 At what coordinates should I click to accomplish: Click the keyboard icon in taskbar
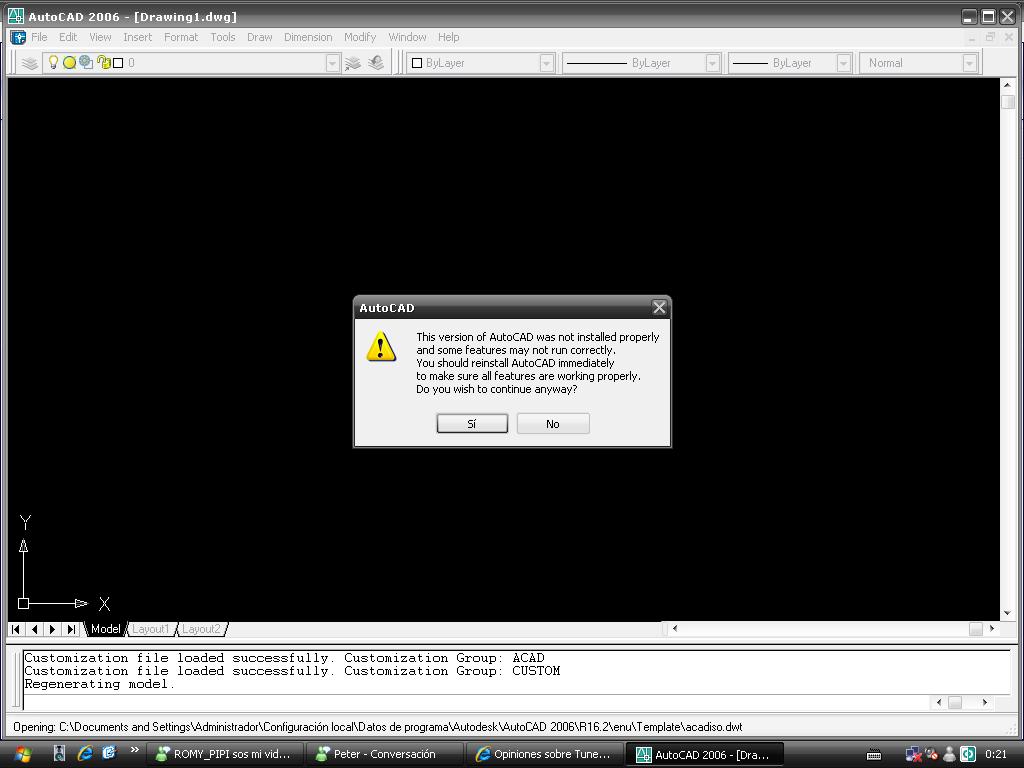[x=874, y=755]
